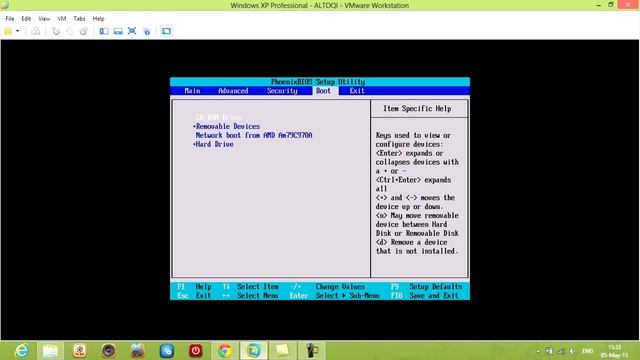This screenshot has width=640, height=360.
Task: Click the Send Ctrl+Alt+Del toolbar icon
Action: pos(36,31)
